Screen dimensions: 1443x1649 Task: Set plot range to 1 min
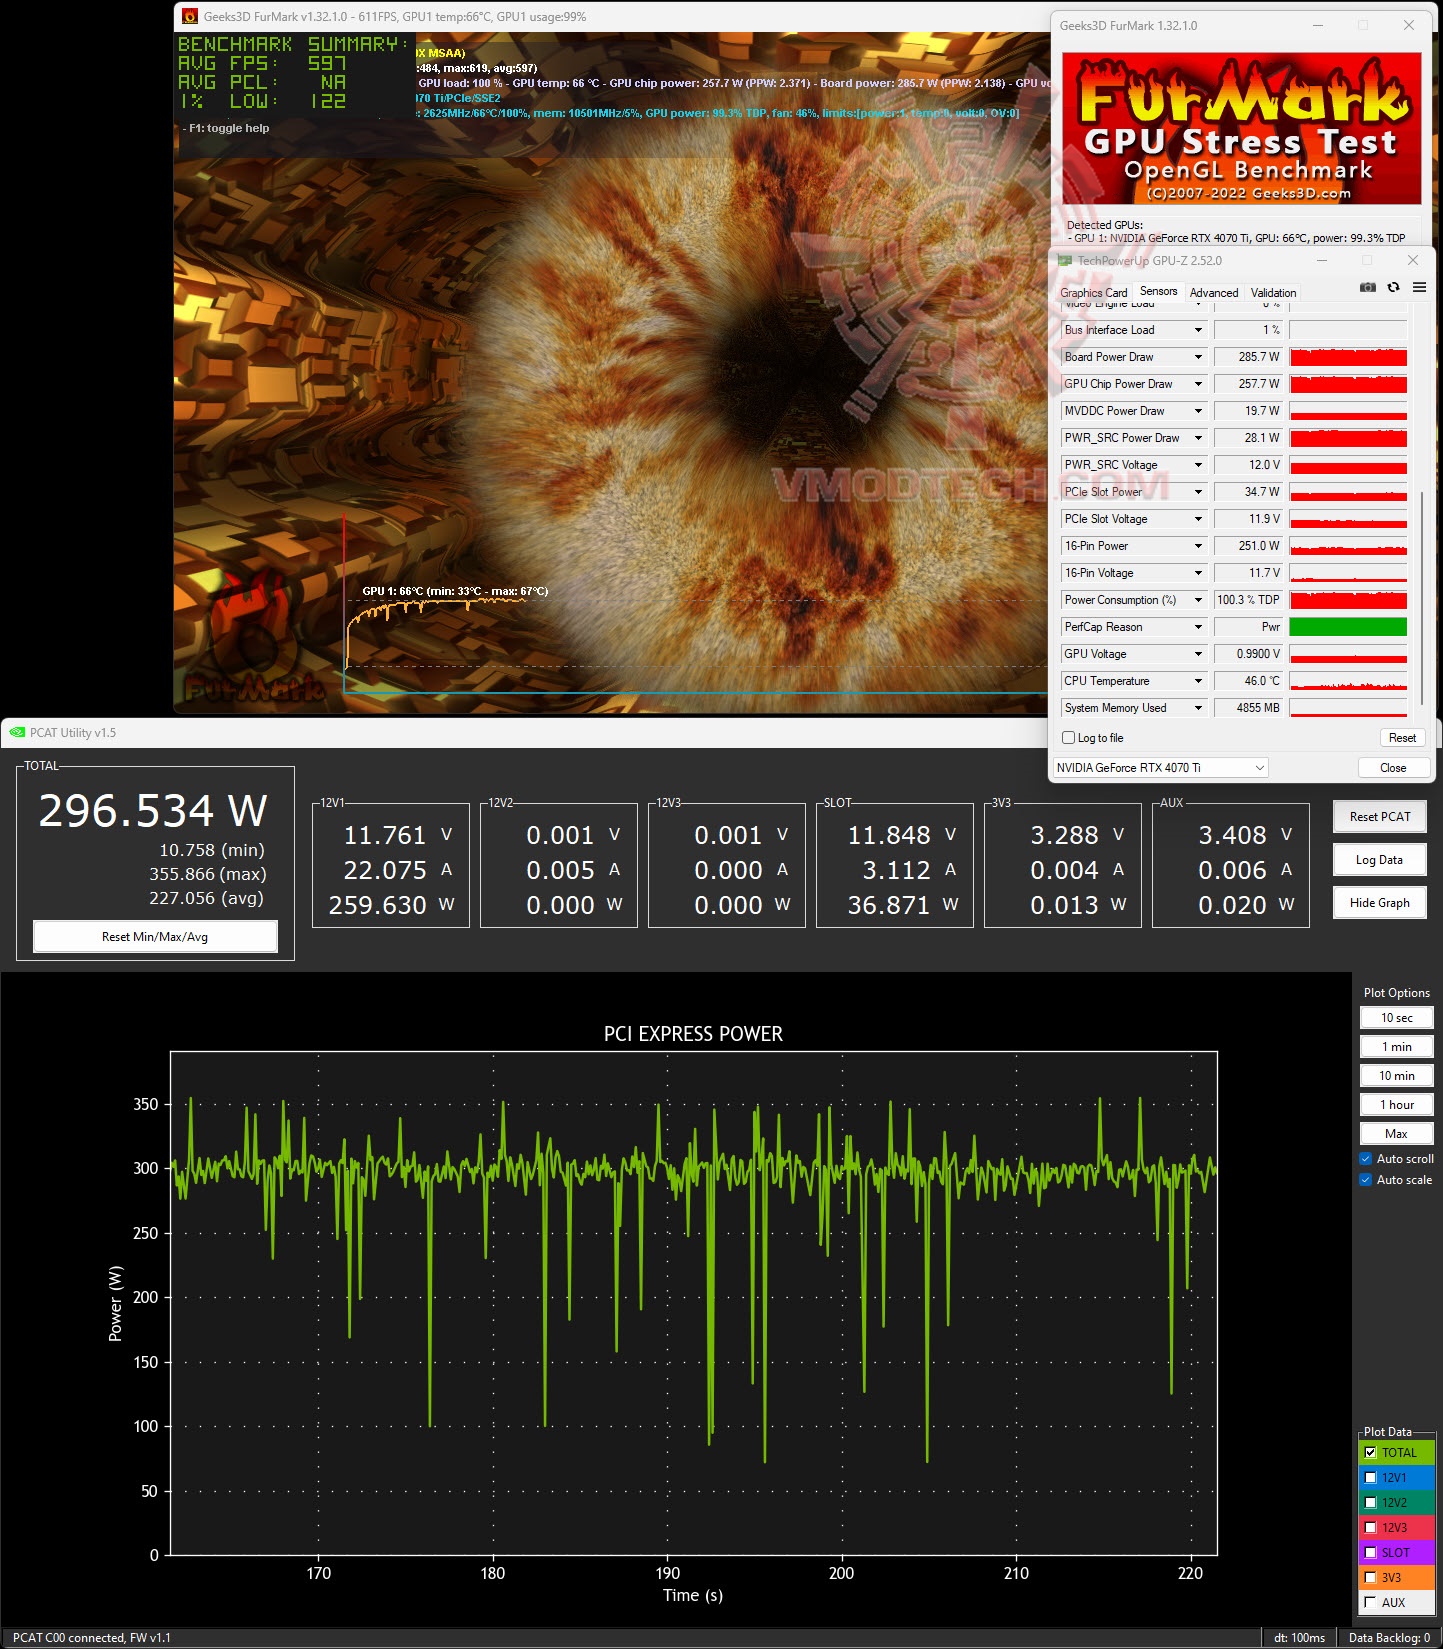[x=1397, y=1047]
